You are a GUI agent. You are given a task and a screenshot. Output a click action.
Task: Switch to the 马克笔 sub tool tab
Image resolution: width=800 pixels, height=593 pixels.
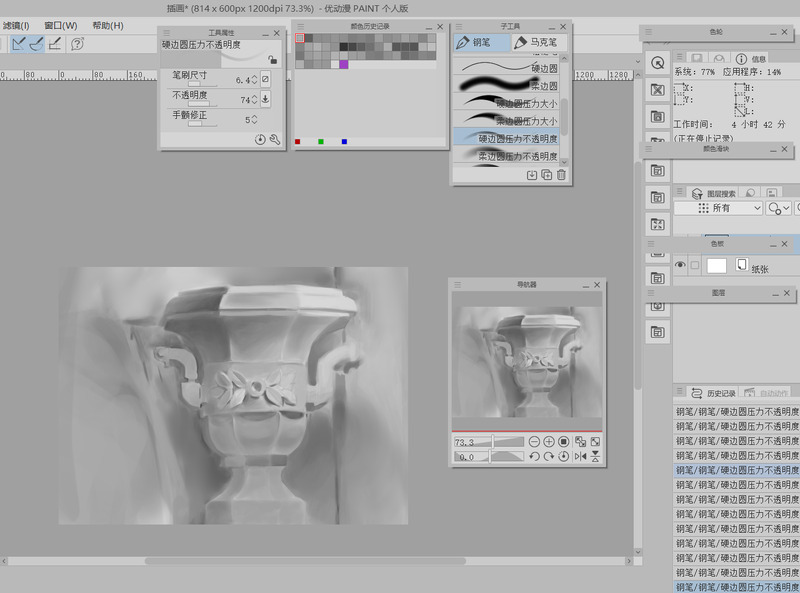(x=540, y=42)
